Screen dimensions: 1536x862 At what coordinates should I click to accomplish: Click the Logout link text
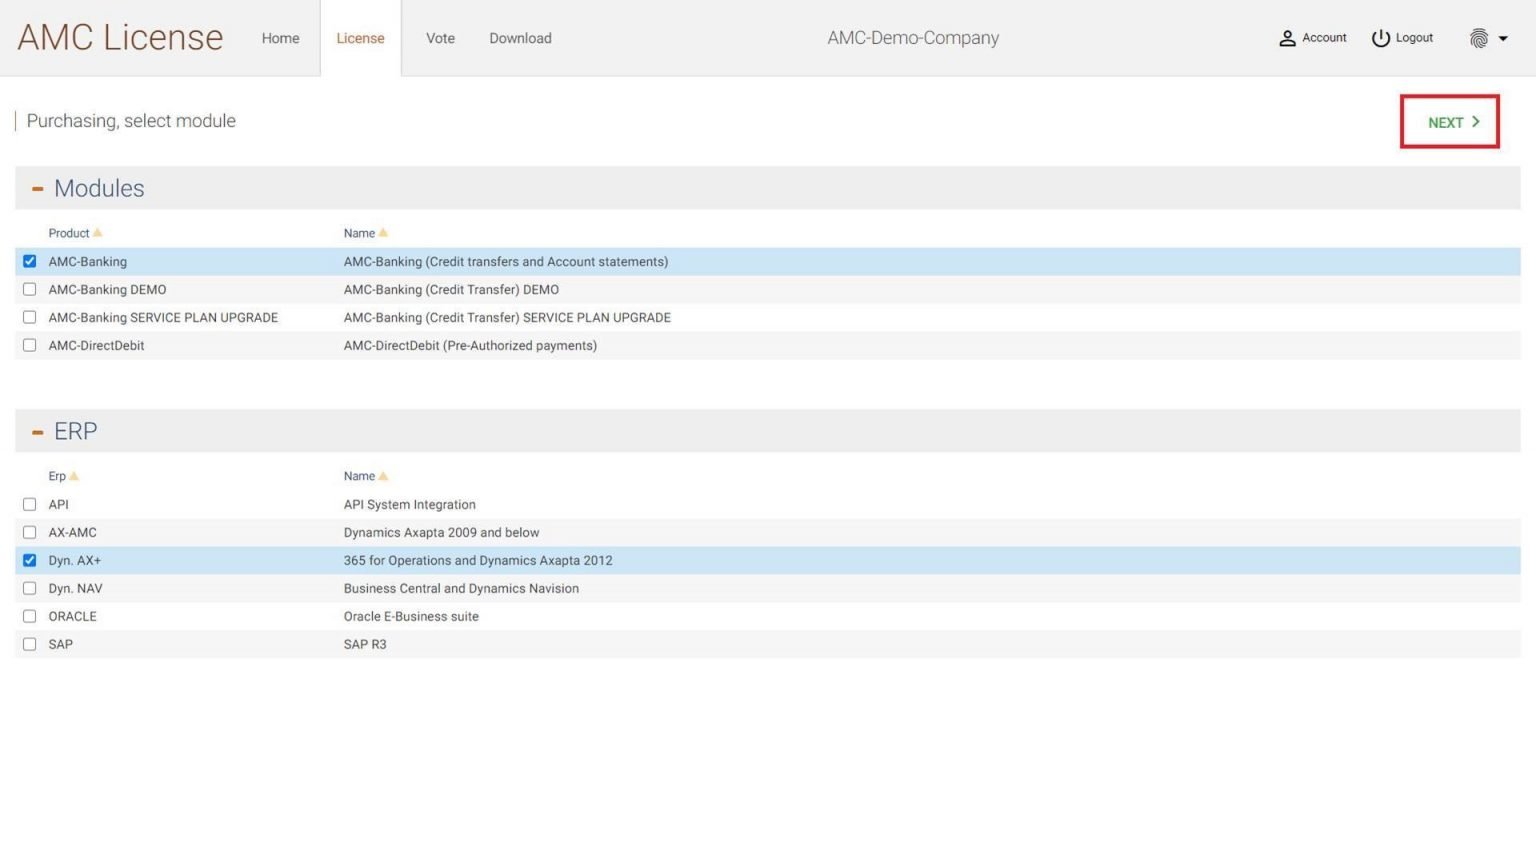point(1414,38)
